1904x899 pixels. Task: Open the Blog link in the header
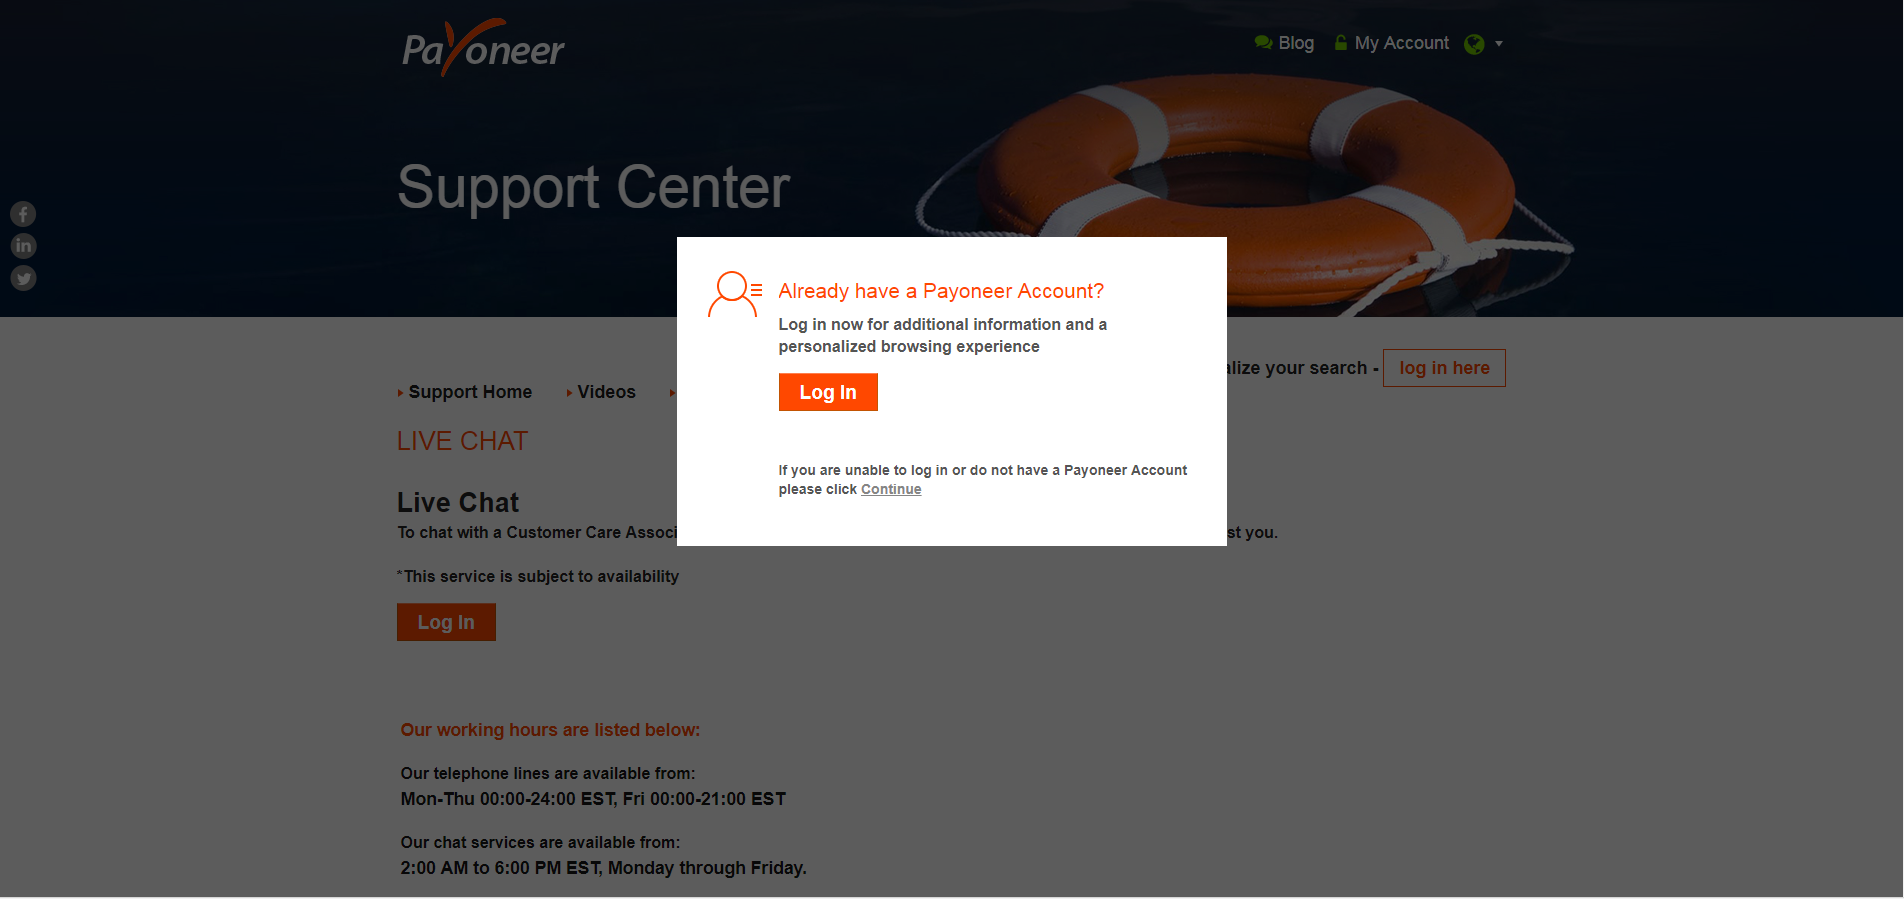[x=1296, y=43]
